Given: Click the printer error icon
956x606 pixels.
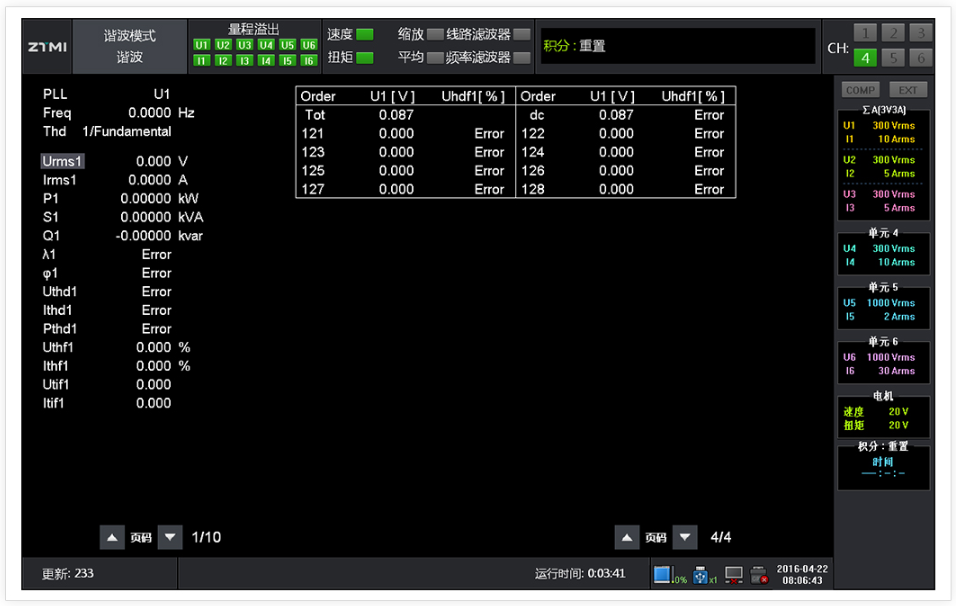Looking at the screenshot, I should (759, 575).
